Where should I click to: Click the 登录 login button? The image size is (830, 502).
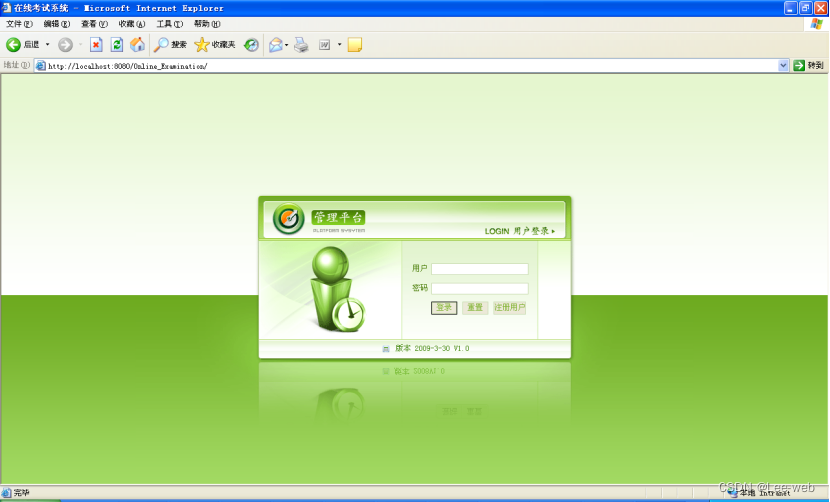(x=444, y=308)
